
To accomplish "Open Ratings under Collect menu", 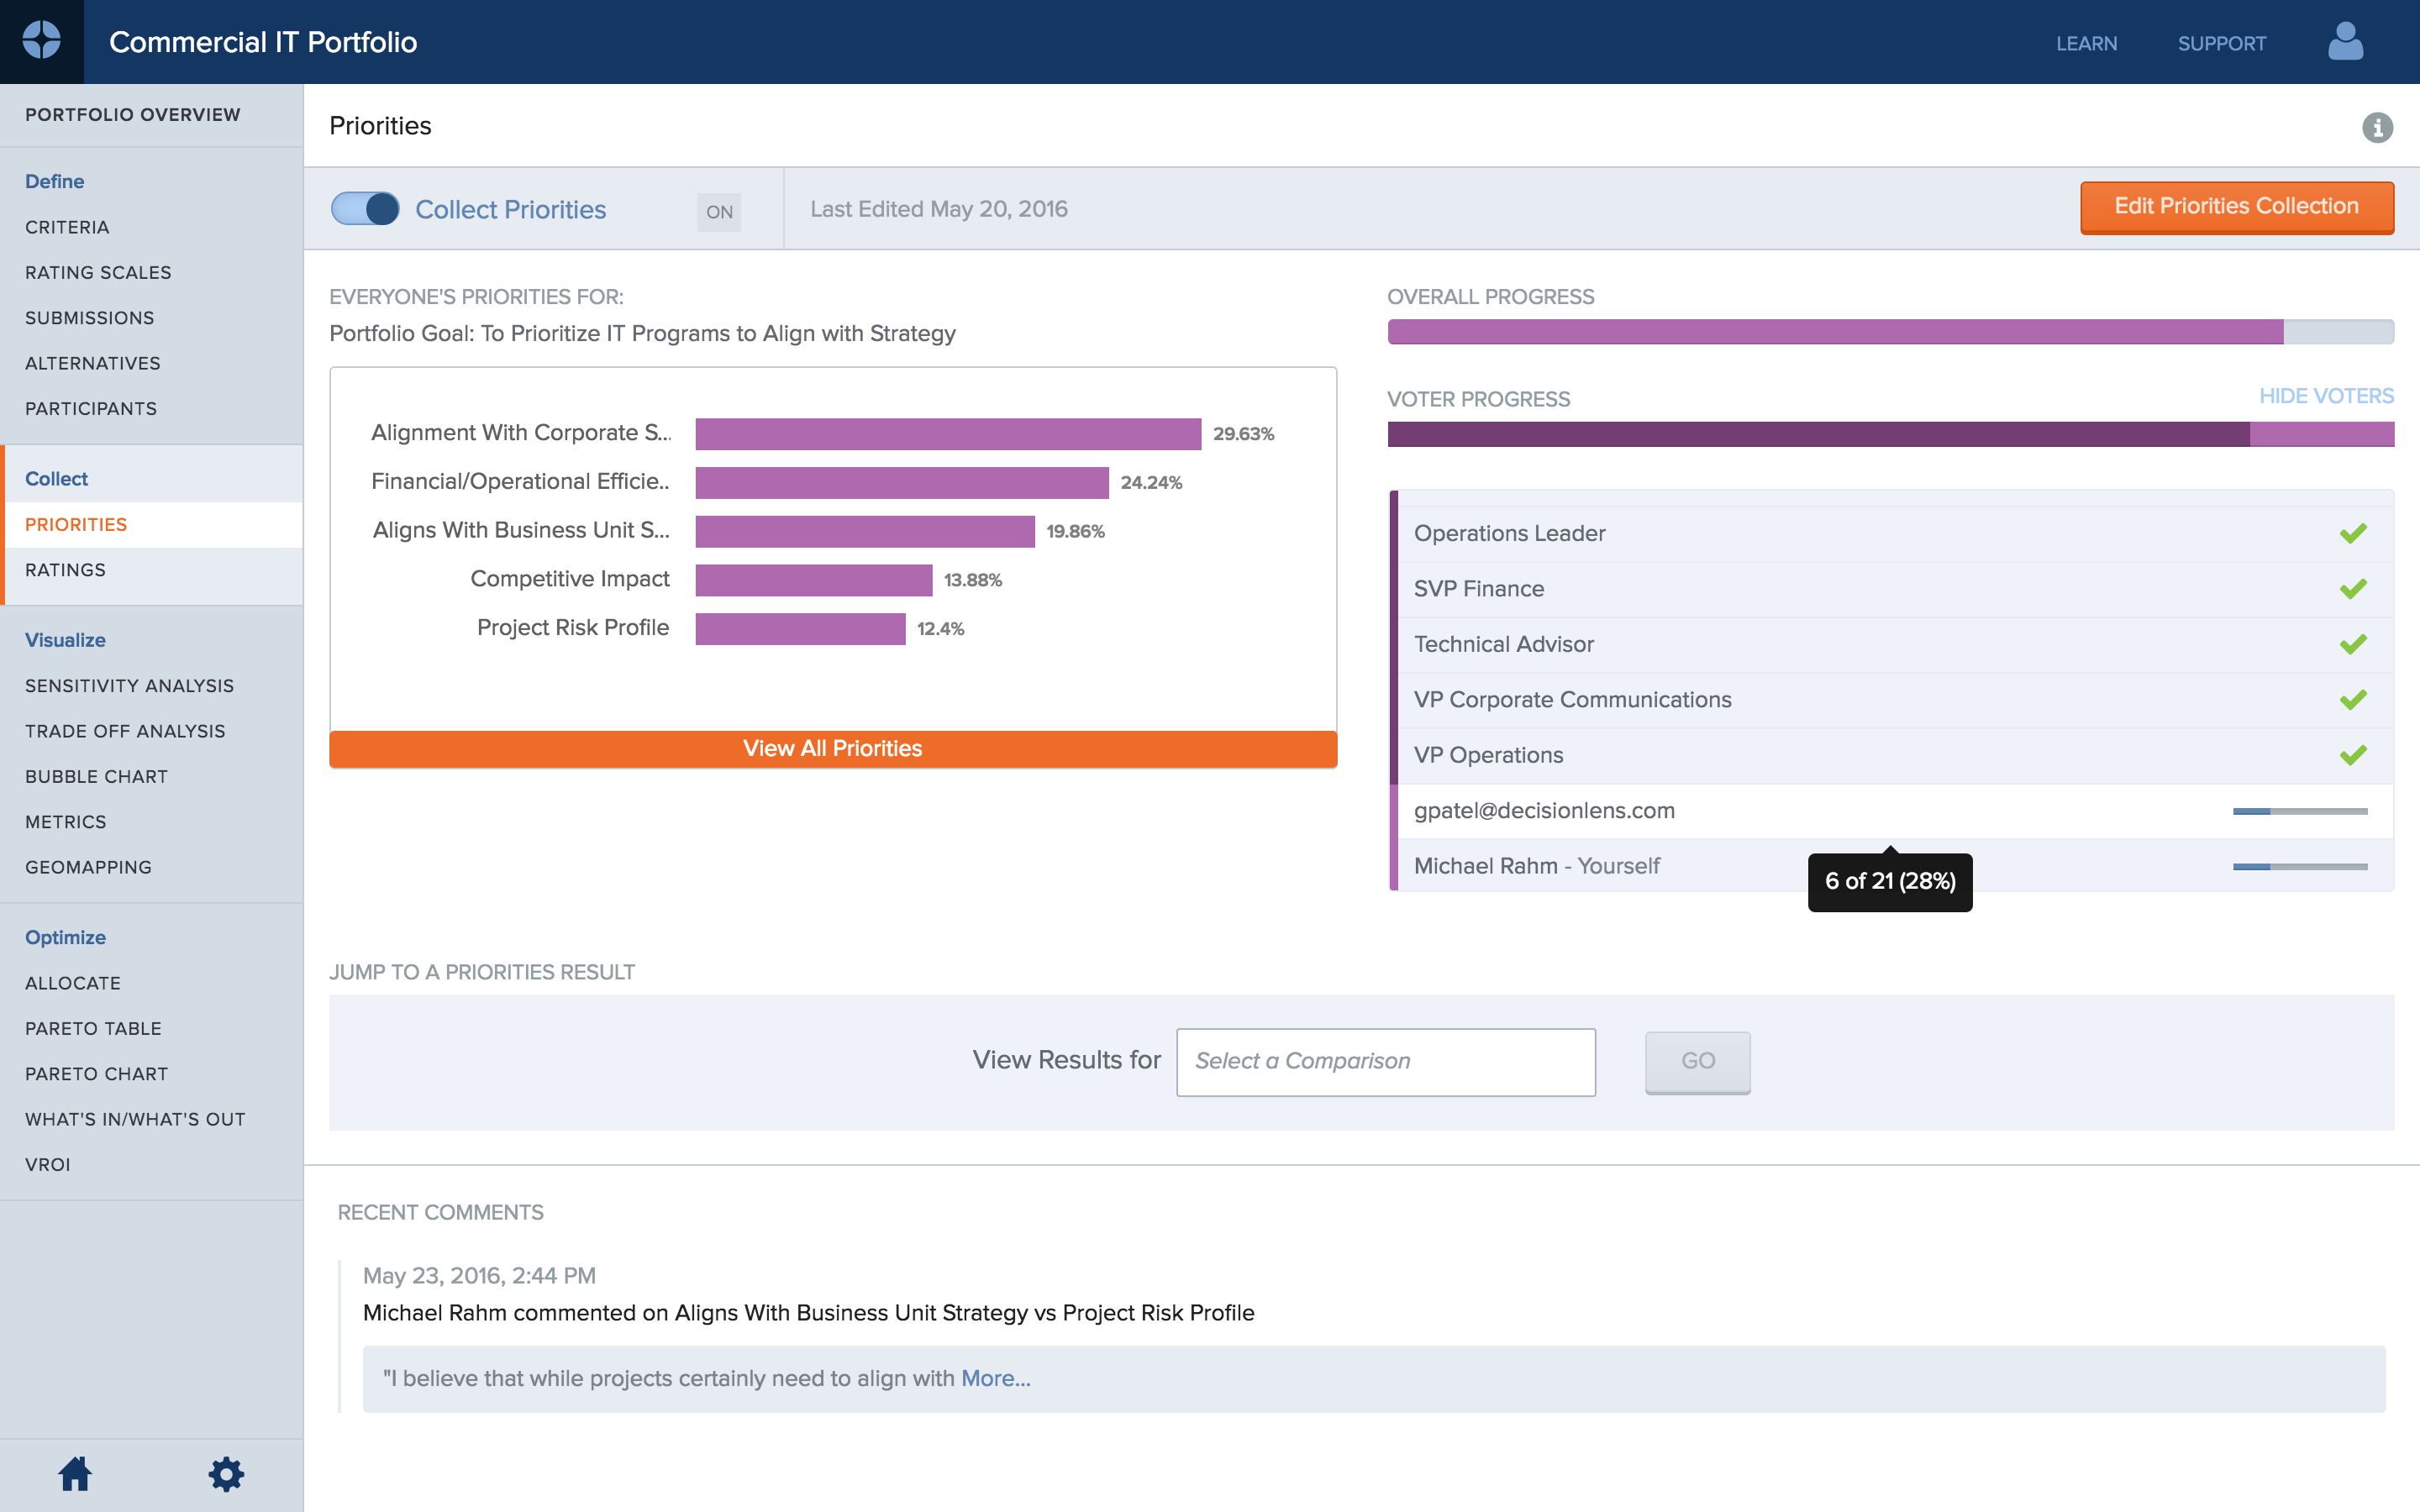I will coord(66,570).
